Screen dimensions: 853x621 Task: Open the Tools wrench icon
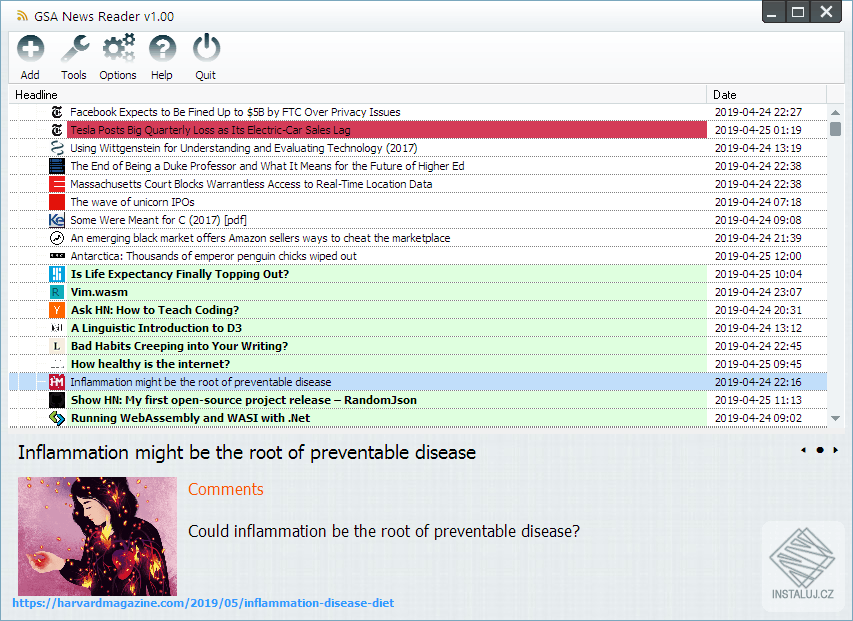75,49
